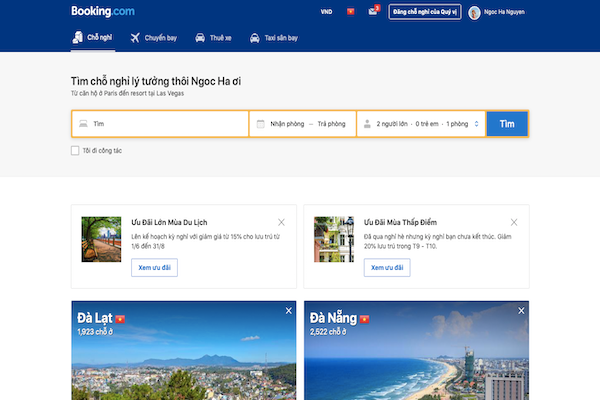600x400 pixels.
Task: Click the car icon for Thuê xe
Action: pos(200,38)
